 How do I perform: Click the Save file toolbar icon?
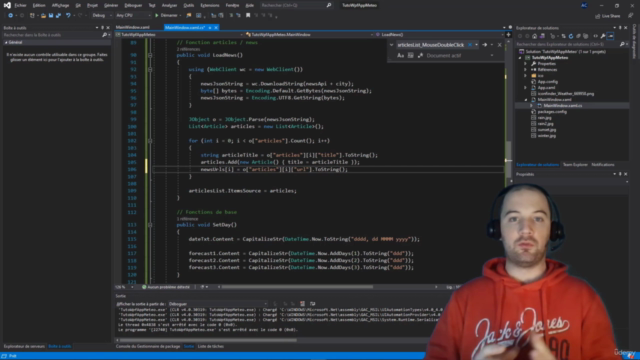tap(51, 16)
